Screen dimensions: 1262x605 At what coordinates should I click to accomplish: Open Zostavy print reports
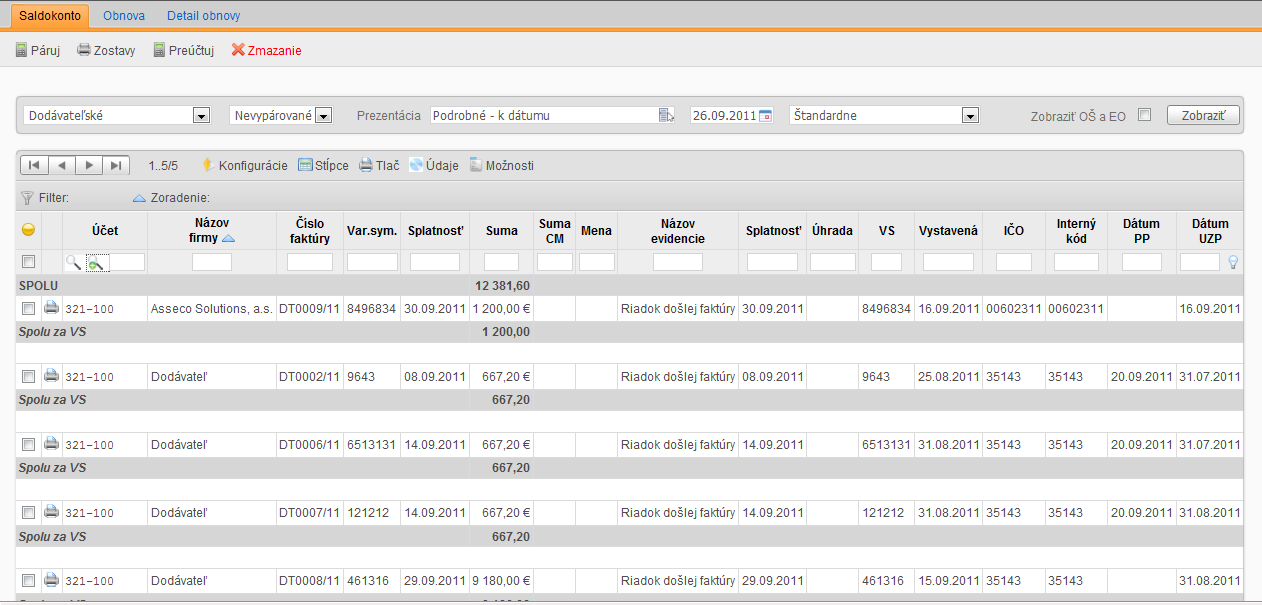click(x=106, y=50)
